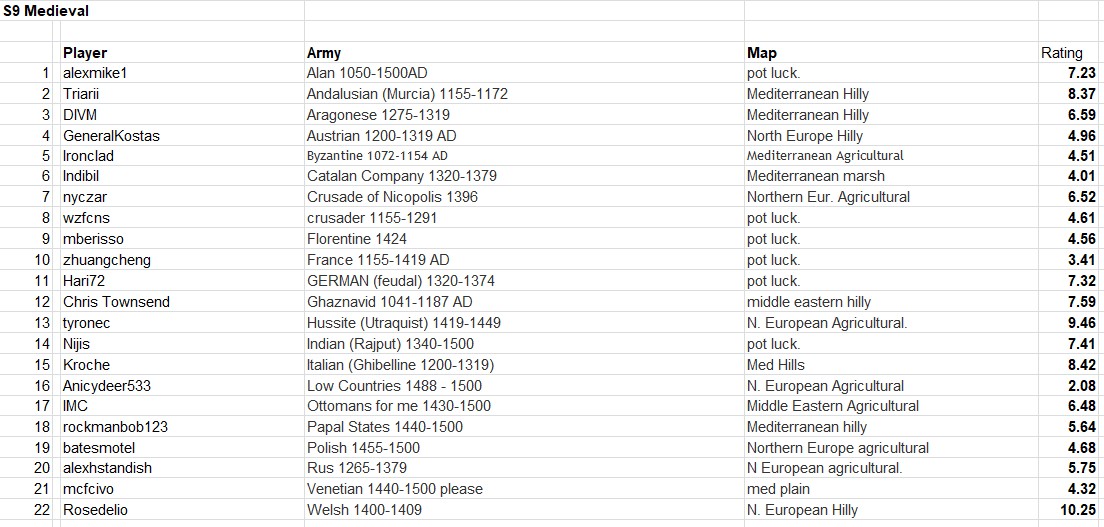Select the Mediterranean marsh map cell
Image resolution: width=1104 pixels, height=527 pixels.
click(815, 176)
